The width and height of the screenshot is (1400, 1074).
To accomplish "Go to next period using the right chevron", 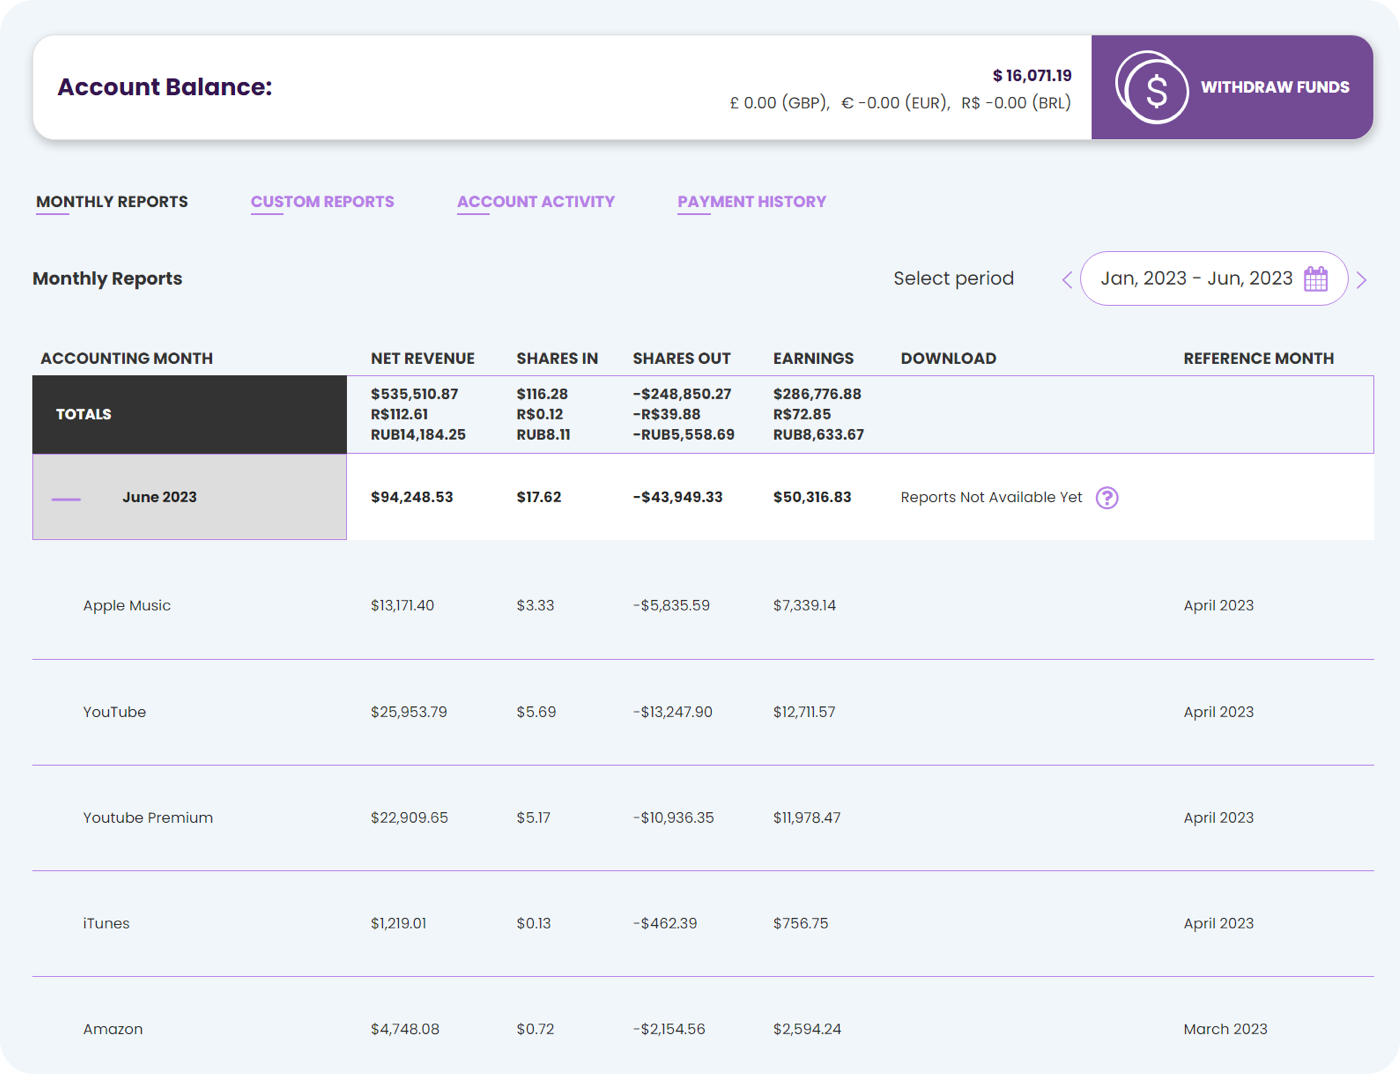I will tap(1361, 280).
